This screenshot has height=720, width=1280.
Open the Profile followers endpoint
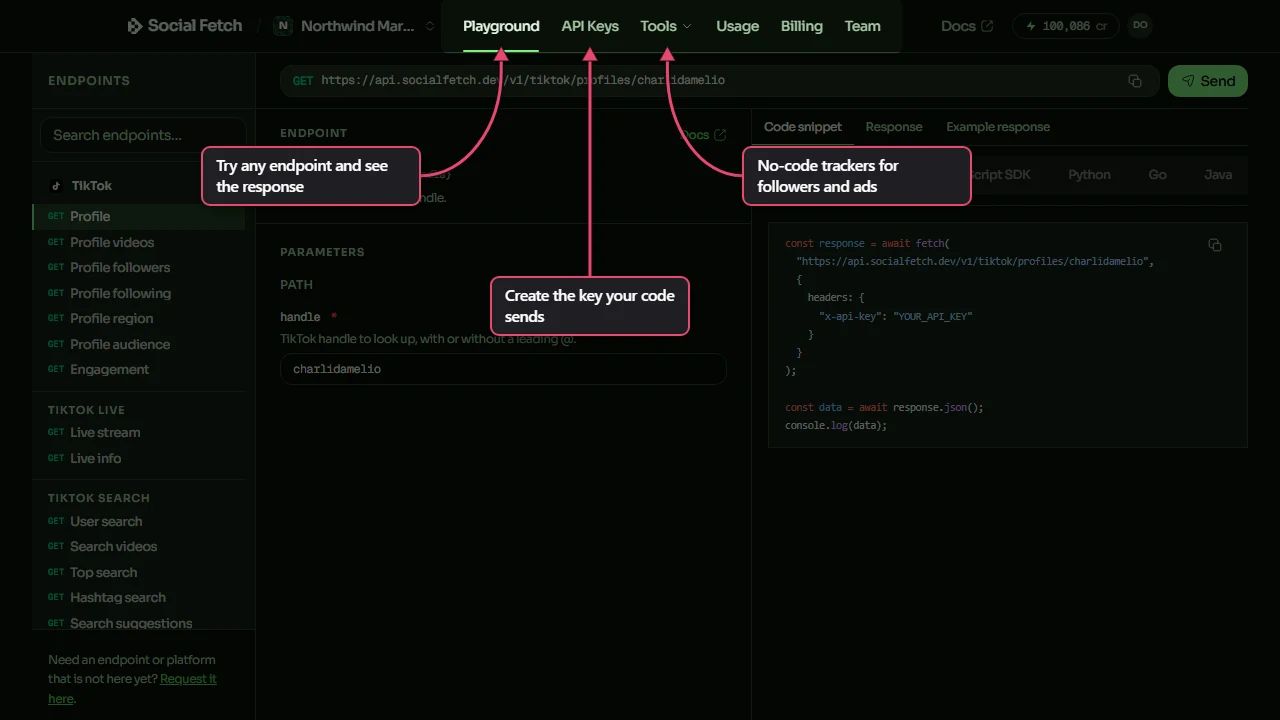[139, 267]
